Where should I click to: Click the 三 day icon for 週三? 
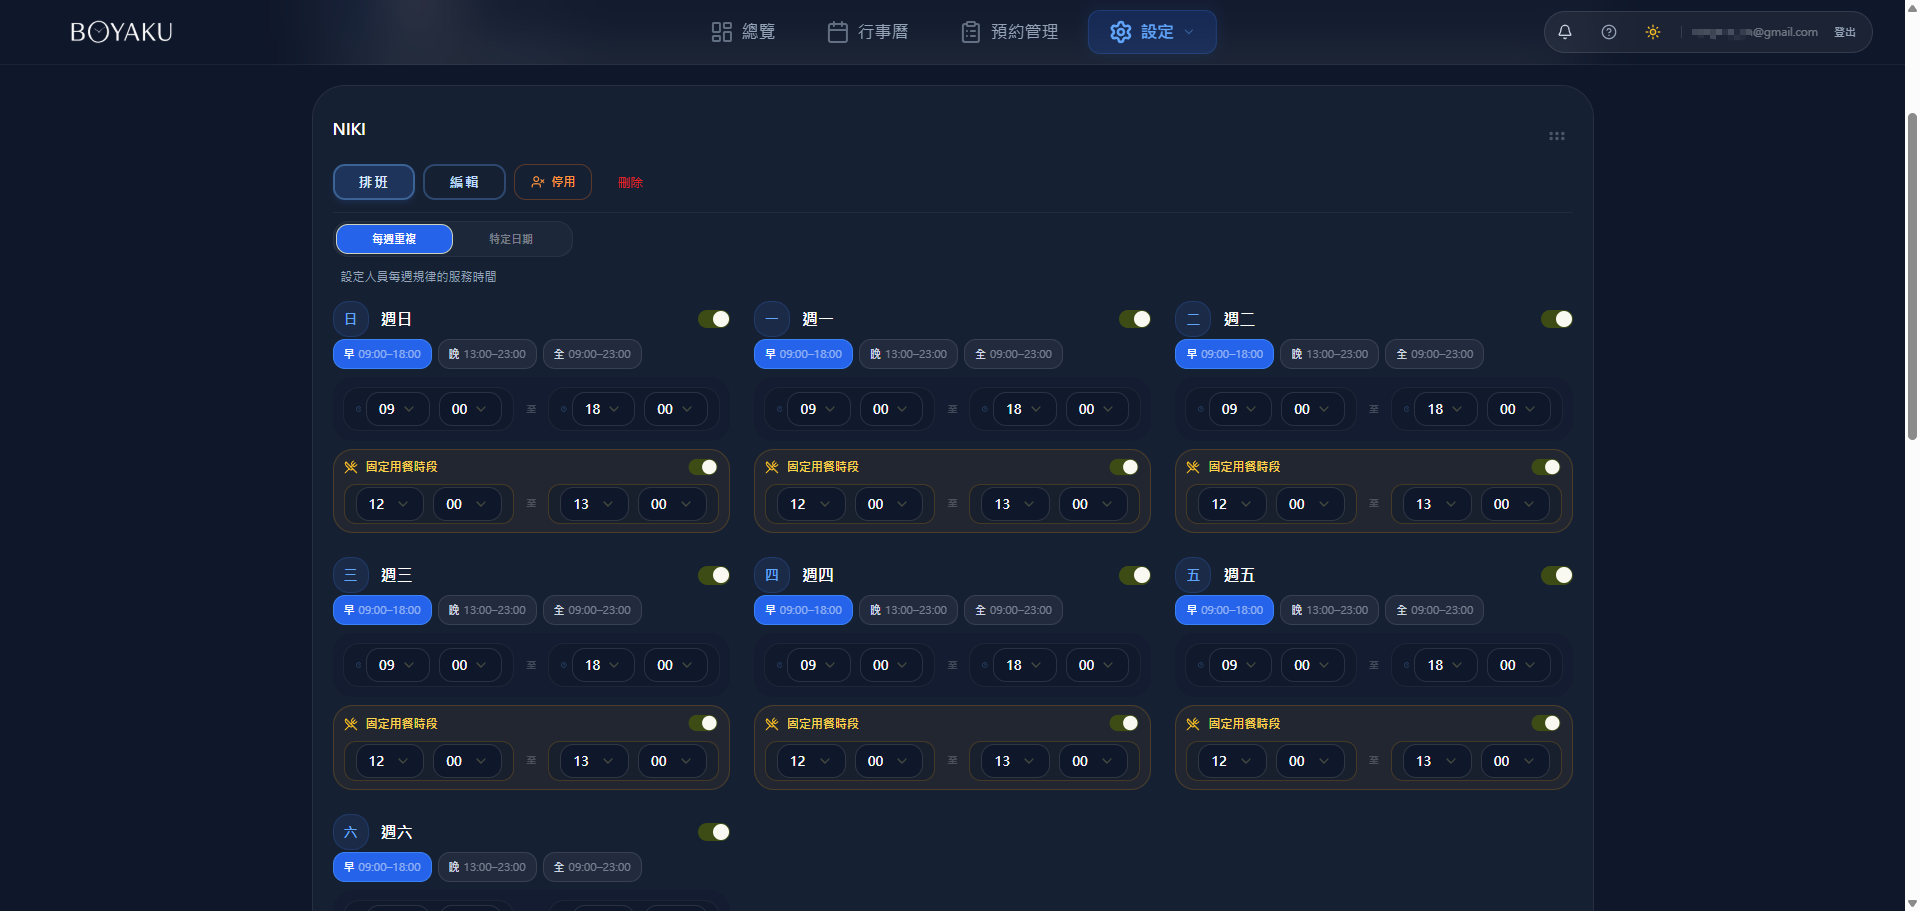pyautogui.click(x=351, y=575)
